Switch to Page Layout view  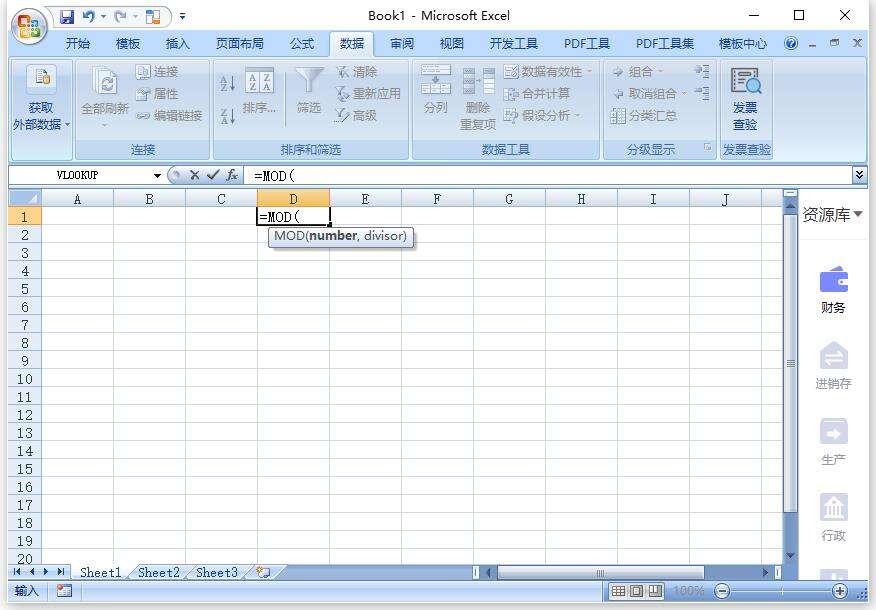pos(636,590)
